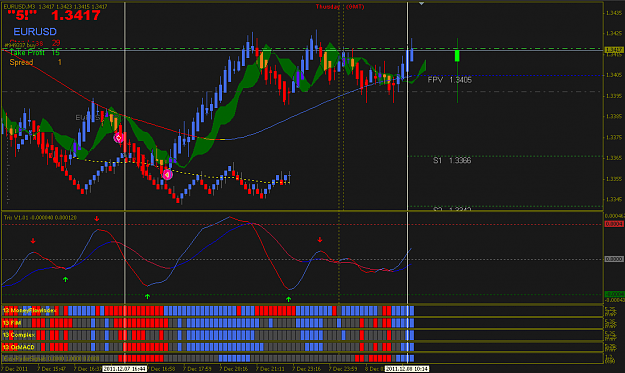Click the 1.3375 price axis label
The width and height of the screenshot is (625, 373).
[614, 137]
